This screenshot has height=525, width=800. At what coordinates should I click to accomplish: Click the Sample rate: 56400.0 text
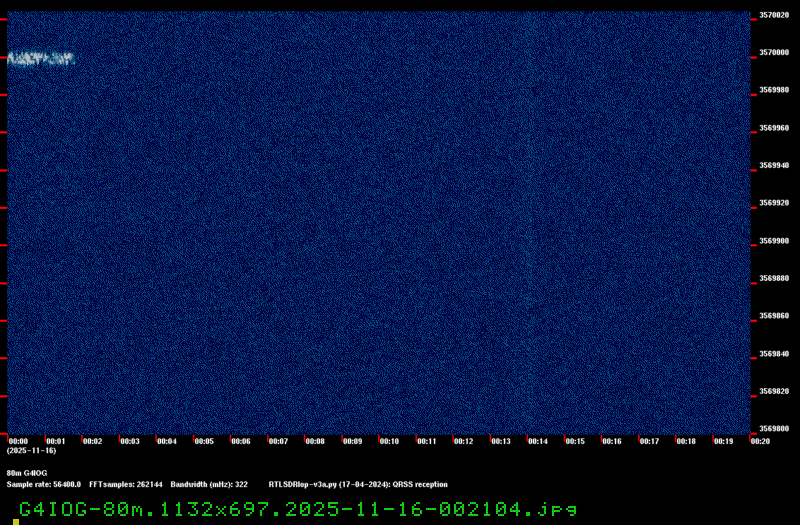(44, 485)
